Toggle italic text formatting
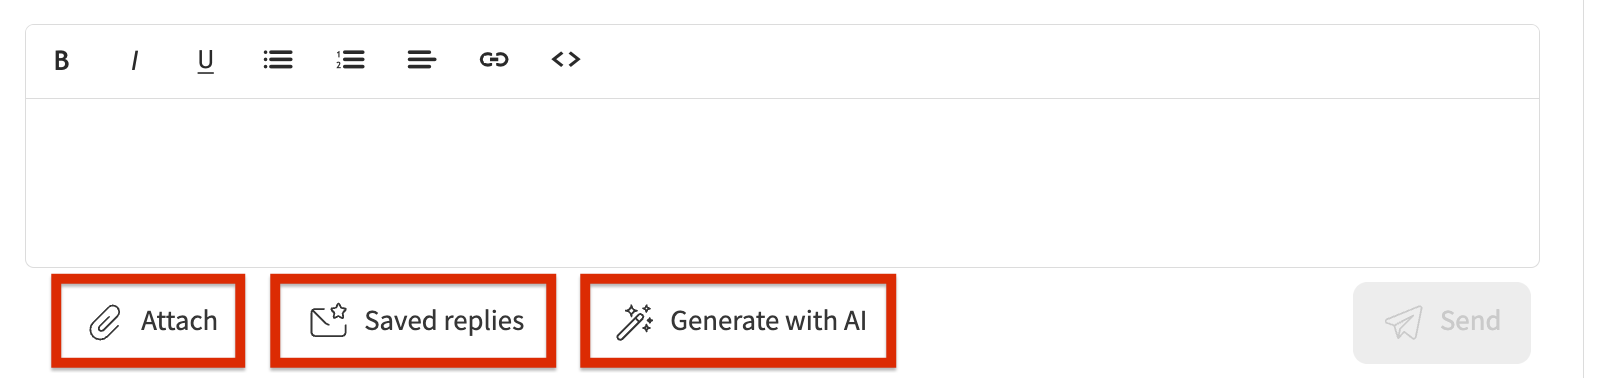Viewport: 1602px width, 378px height. point(134,60)
